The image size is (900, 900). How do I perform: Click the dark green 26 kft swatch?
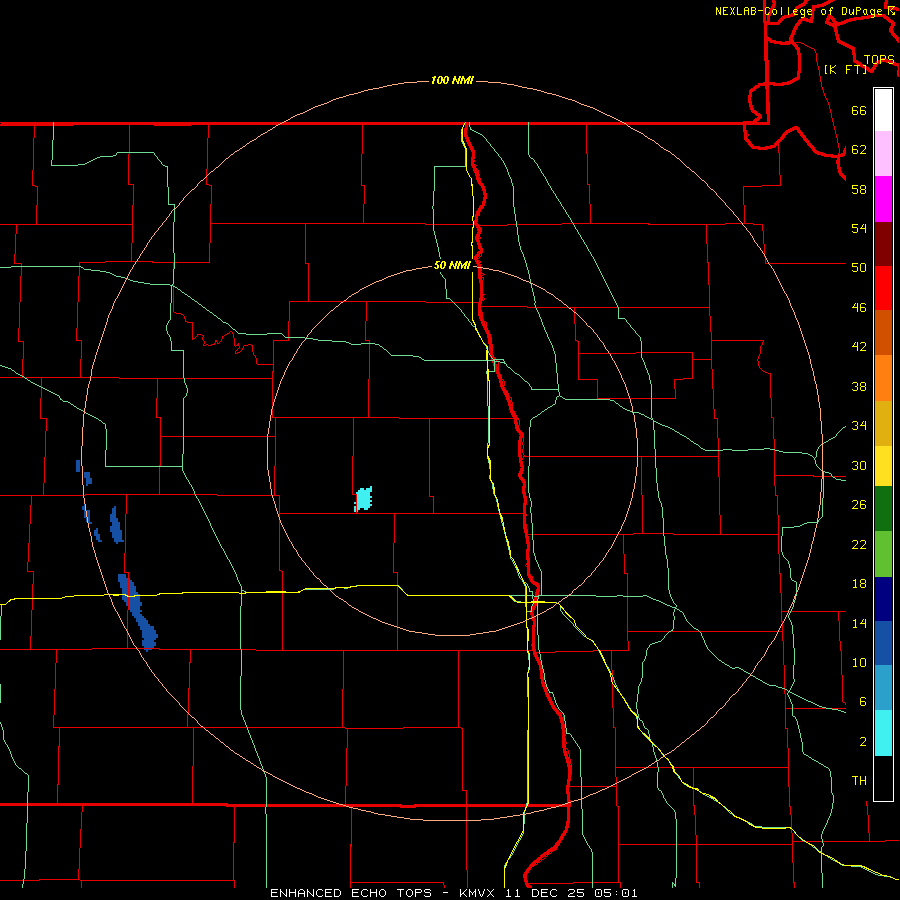click(x=883, y=509)
